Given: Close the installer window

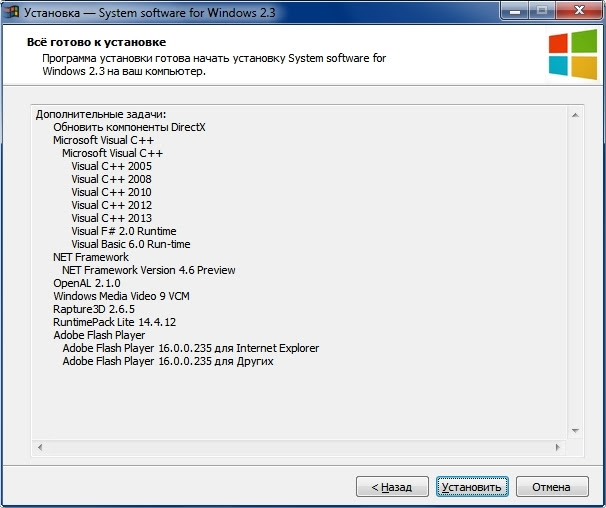Looking at the screenshot, I should [579, 10].
